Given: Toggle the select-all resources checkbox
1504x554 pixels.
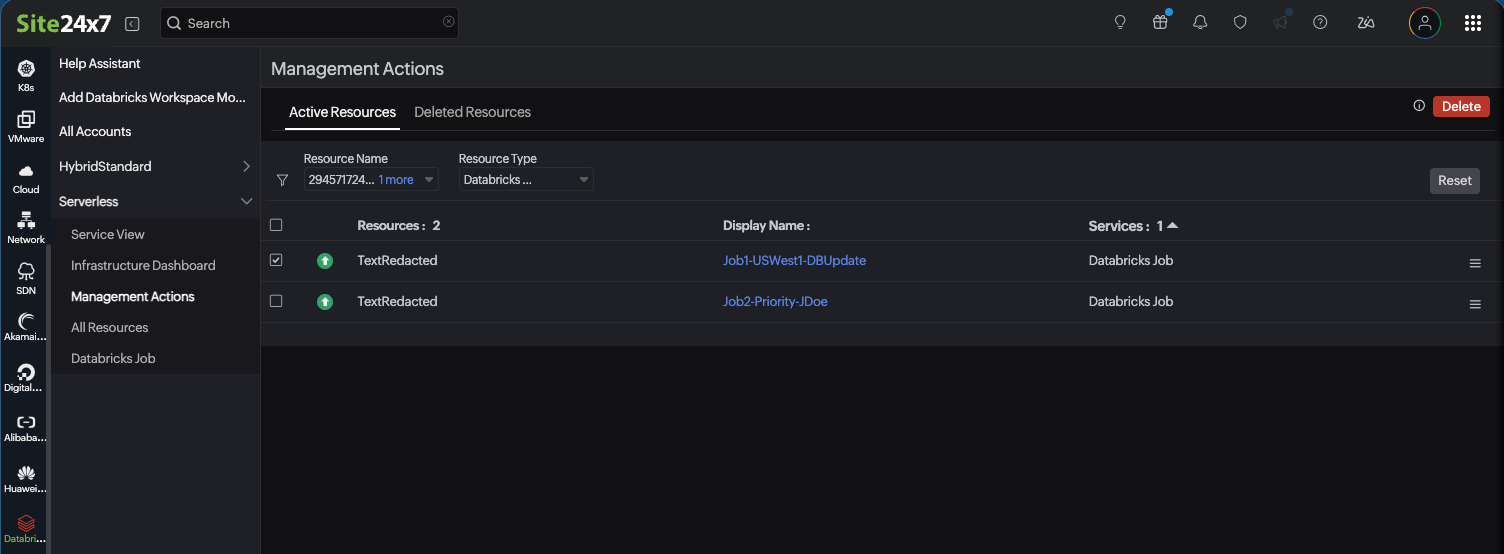Looking at the screenshot, I should pos(276,225).
